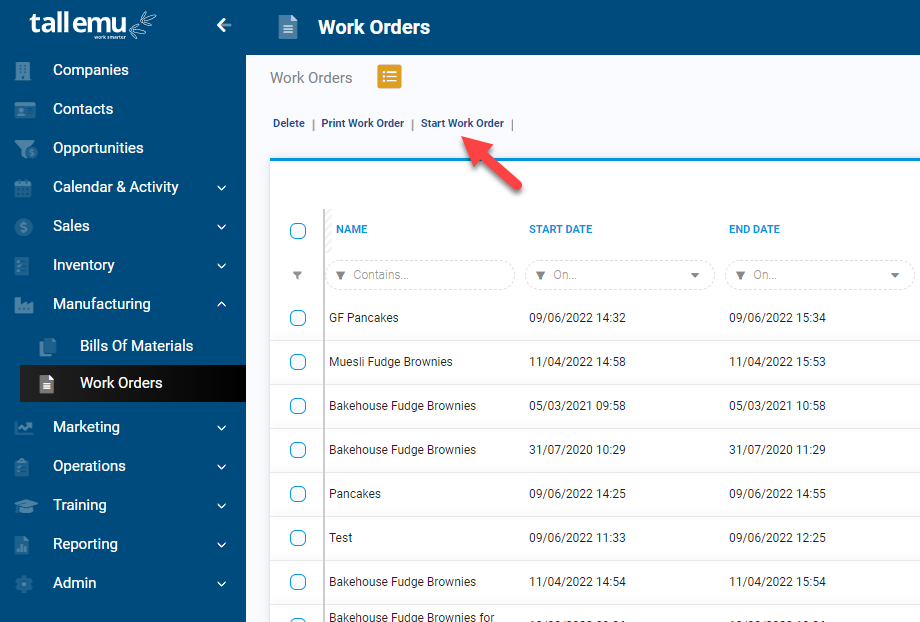Click the Inventory sidebar icon

point(22,266)
